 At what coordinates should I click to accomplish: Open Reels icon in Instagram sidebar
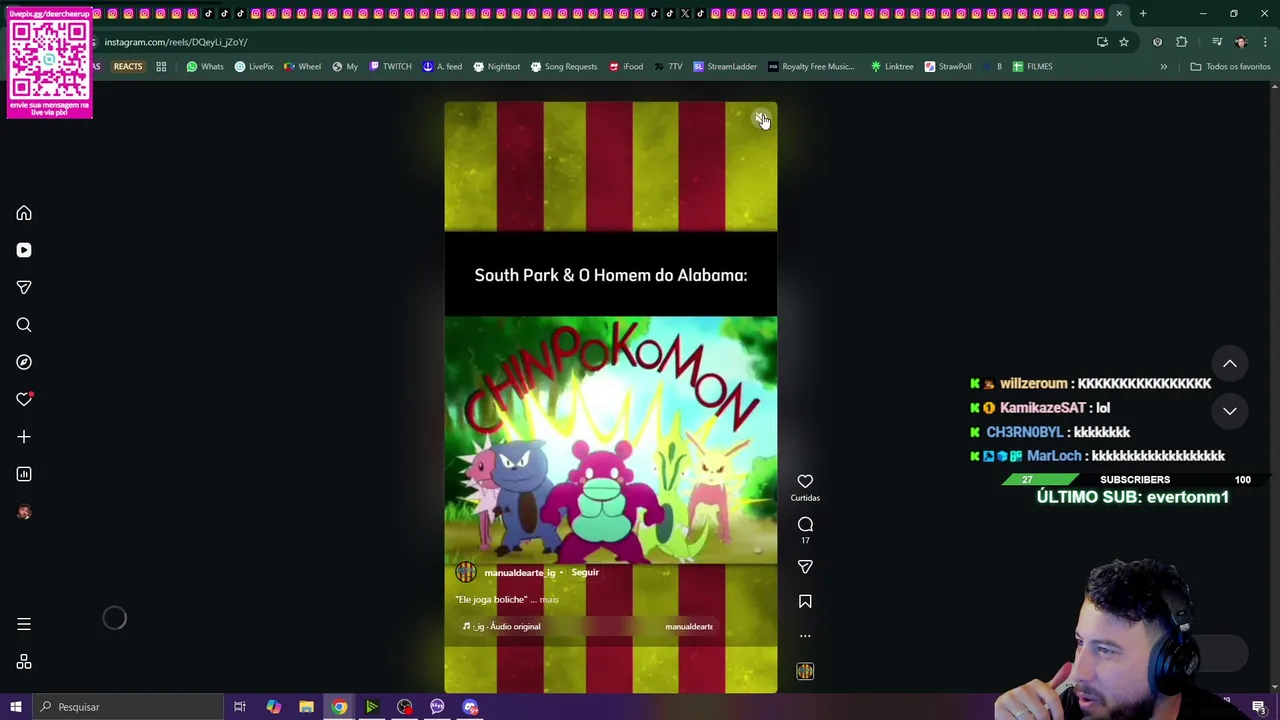tap(24, 250)
